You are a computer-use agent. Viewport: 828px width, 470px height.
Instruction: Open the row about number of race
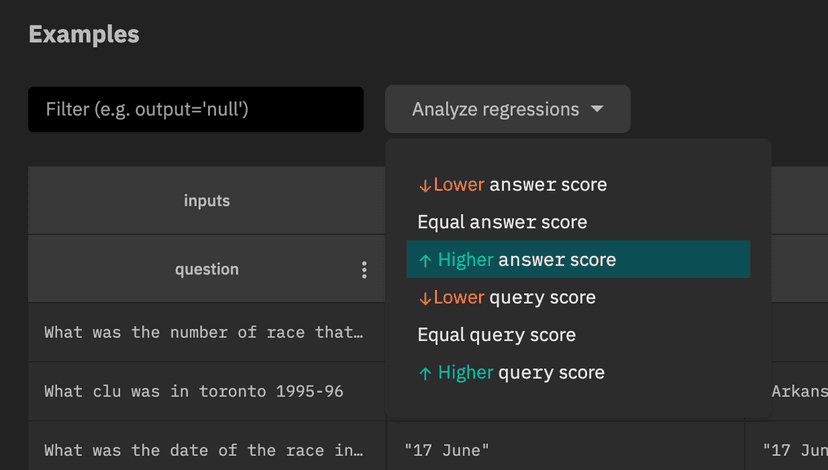point(204,332)
